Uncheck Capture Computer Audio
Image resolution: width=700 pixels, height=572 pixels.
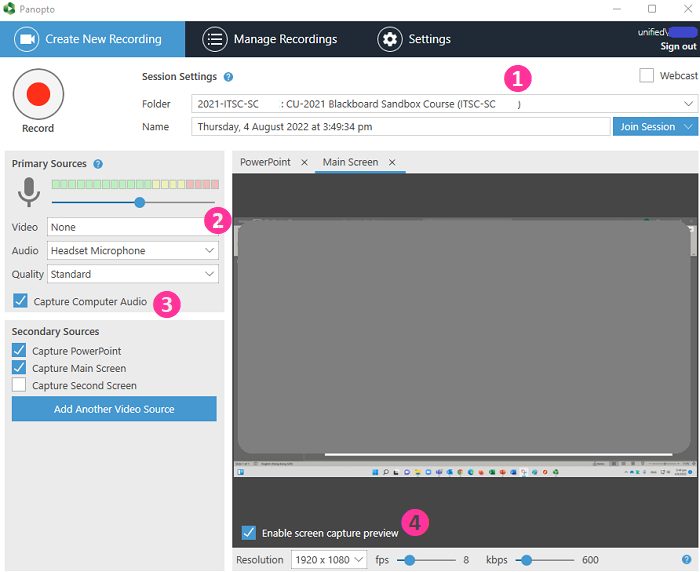tap(20, 301)
